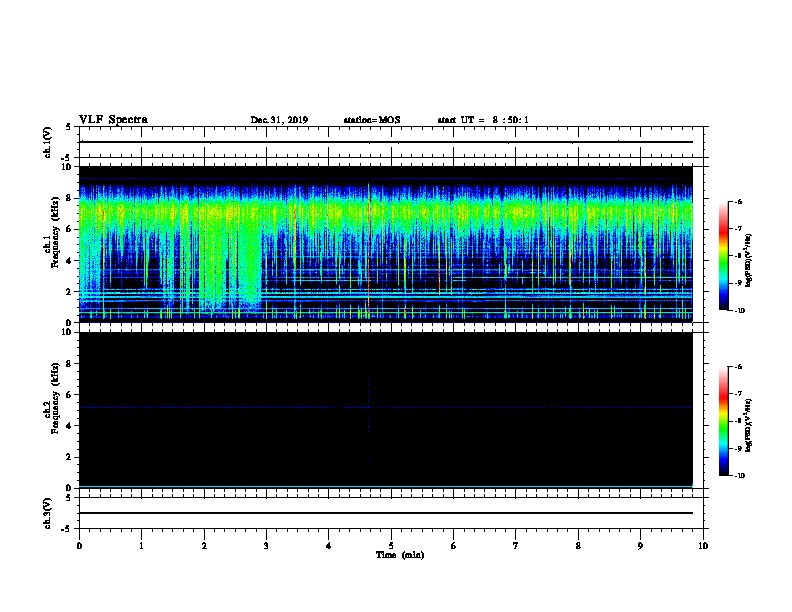Click the time axis tick label "3"
The height and width of the screenshot is (612, 792).
point(266,546)
